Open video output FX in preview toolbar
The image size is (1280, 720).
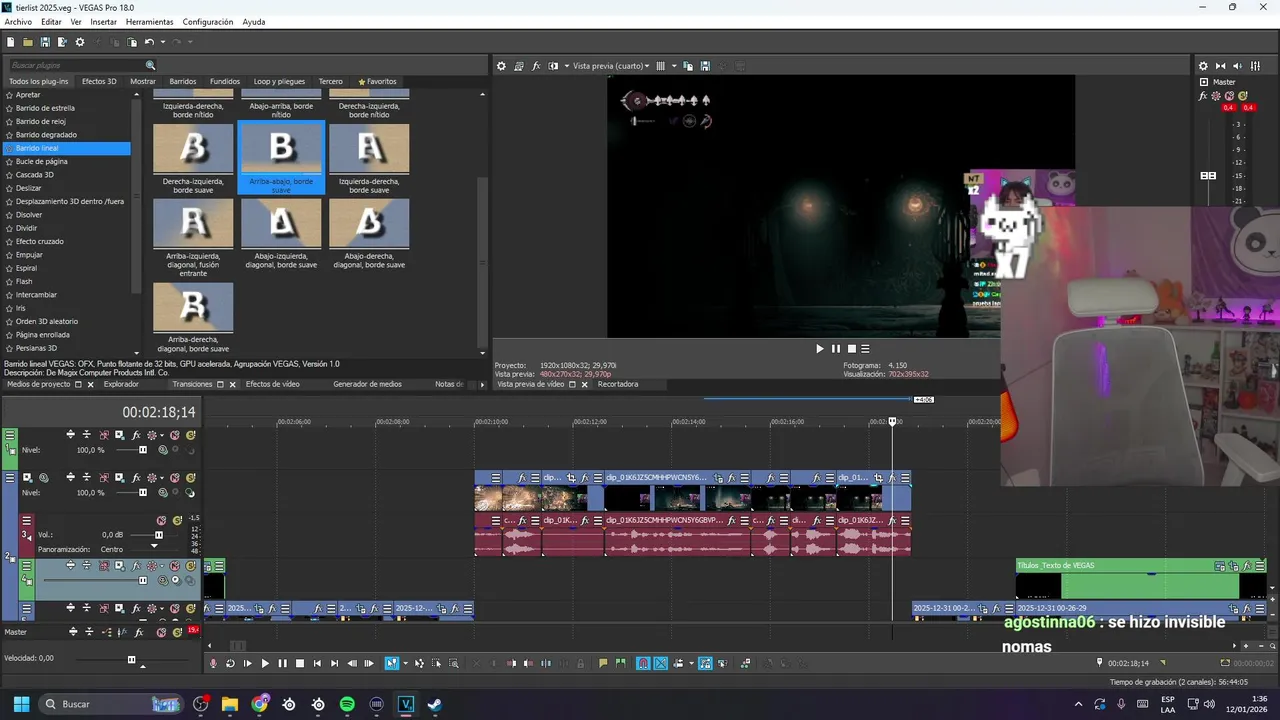point(536,66)
